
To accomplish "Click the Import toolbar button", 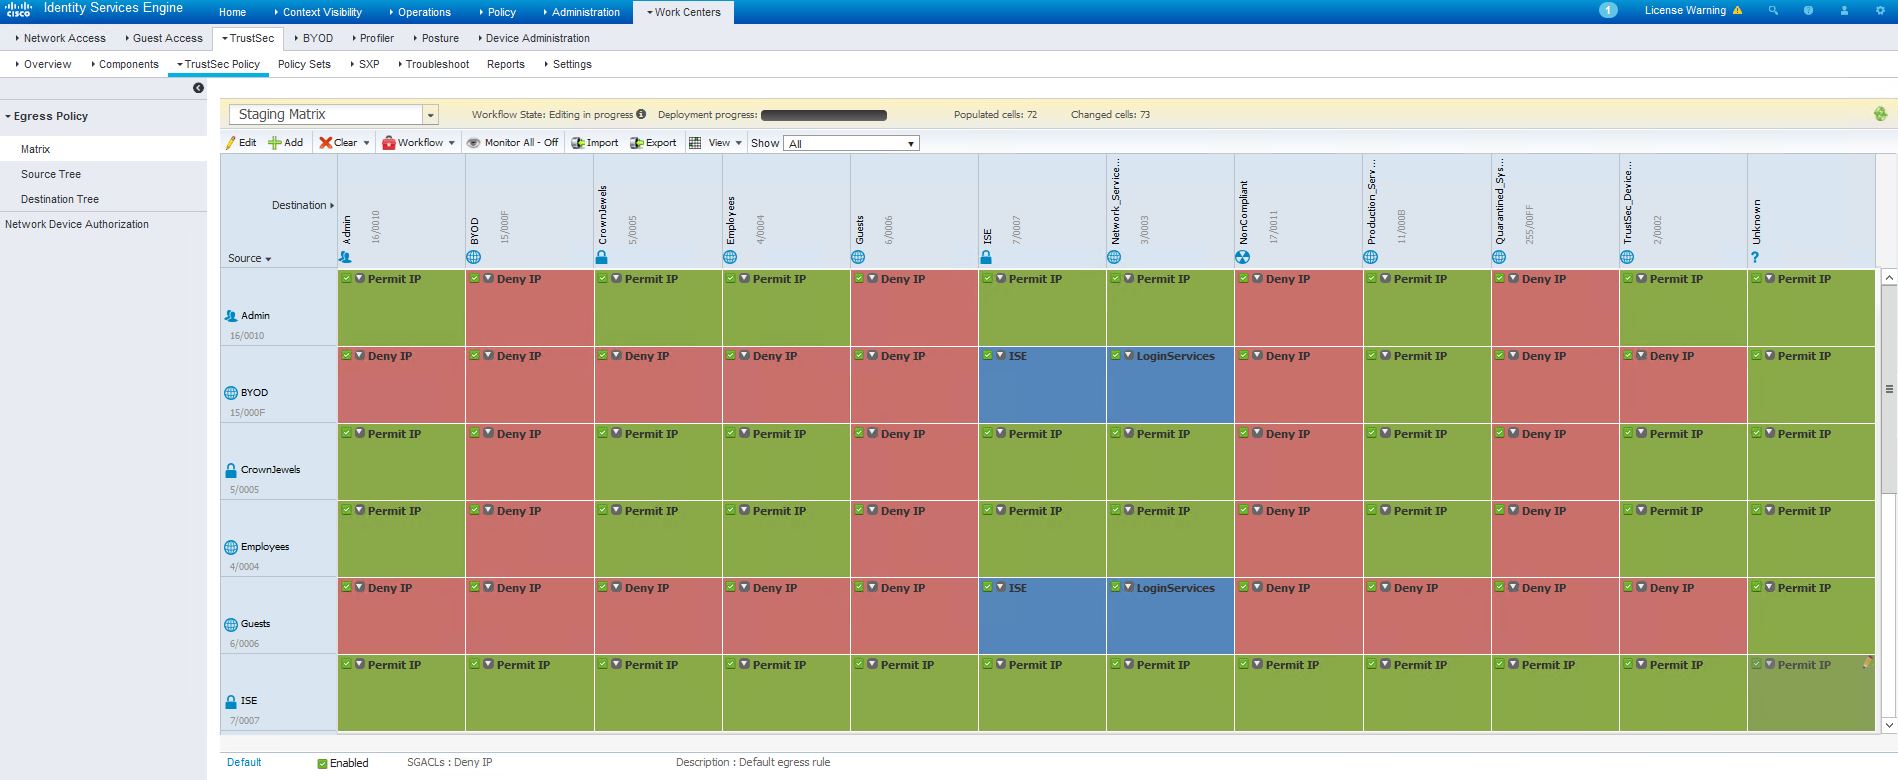I will 594,143.
